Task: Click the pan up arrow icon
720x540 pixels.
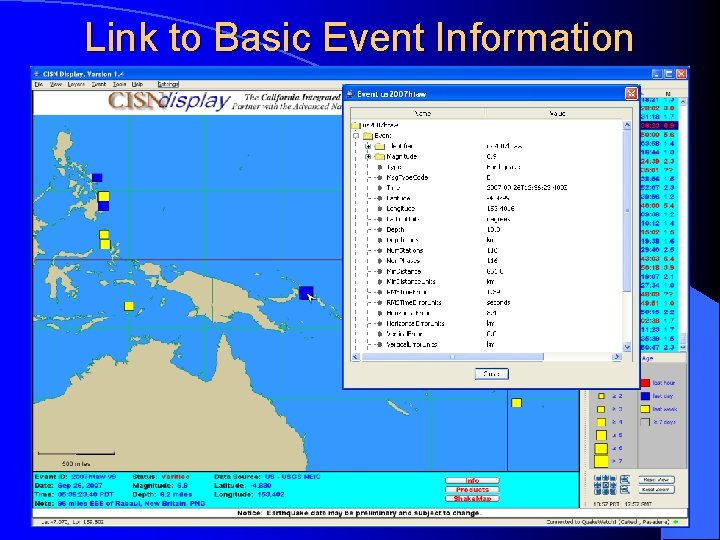Action: (606, 478)
